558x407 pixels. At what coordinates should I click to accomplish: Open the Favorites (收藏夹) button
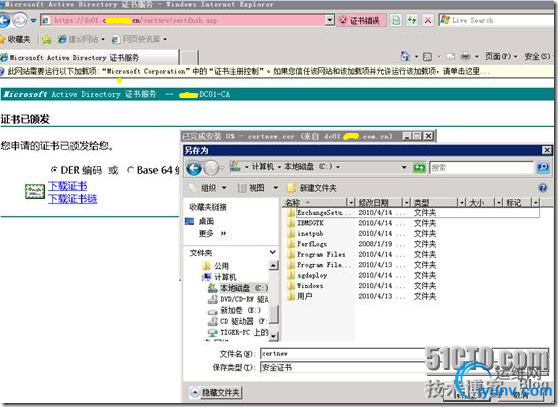click(15, 39)
